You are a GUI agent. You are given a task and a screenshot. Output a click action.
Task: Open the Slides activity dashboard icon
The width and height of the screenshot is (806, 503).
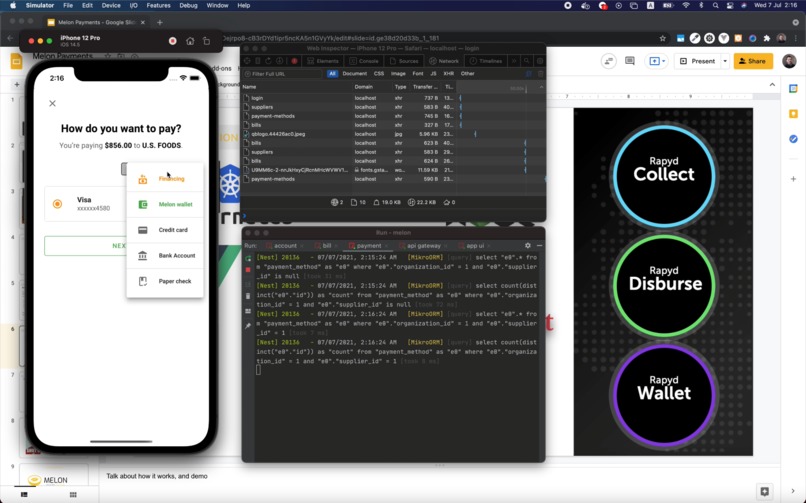tap(609, 61)
